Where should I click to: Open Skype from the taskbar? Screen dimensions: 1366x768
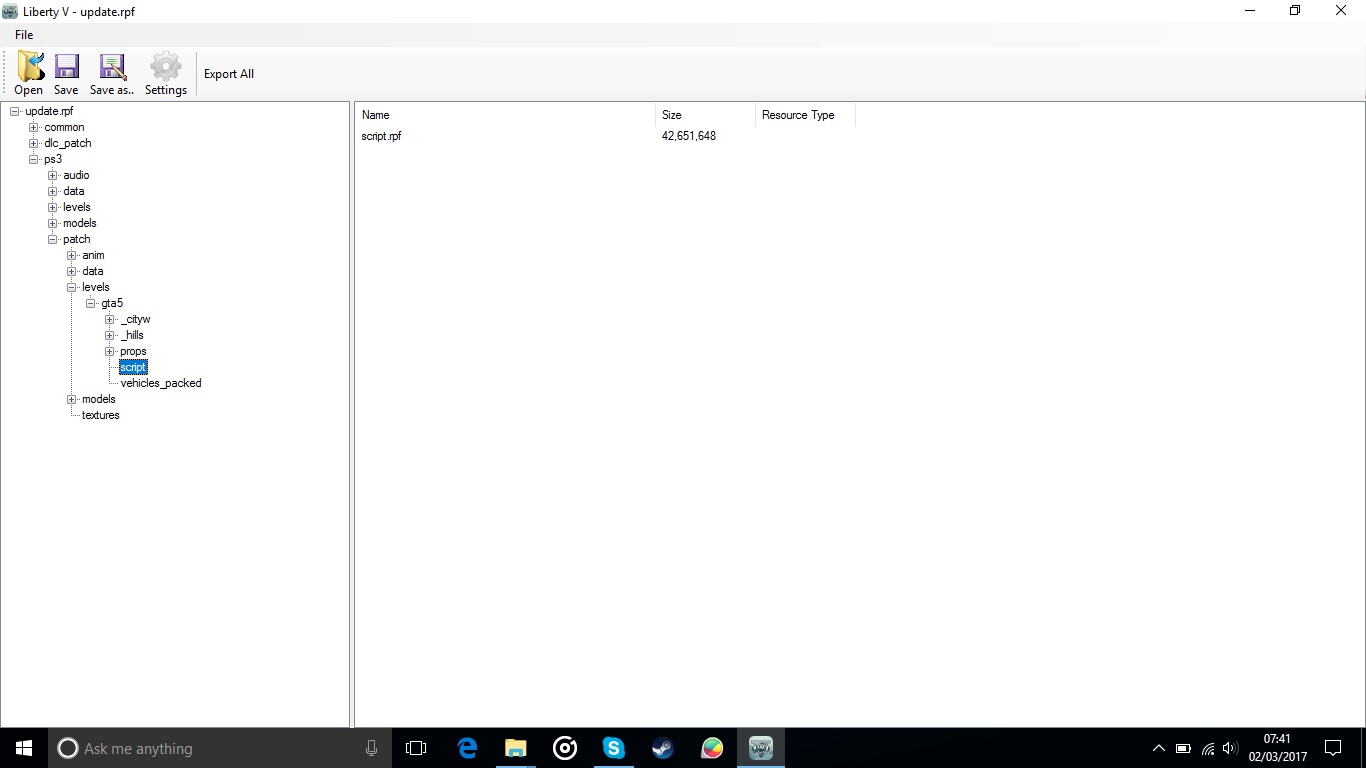613,748
